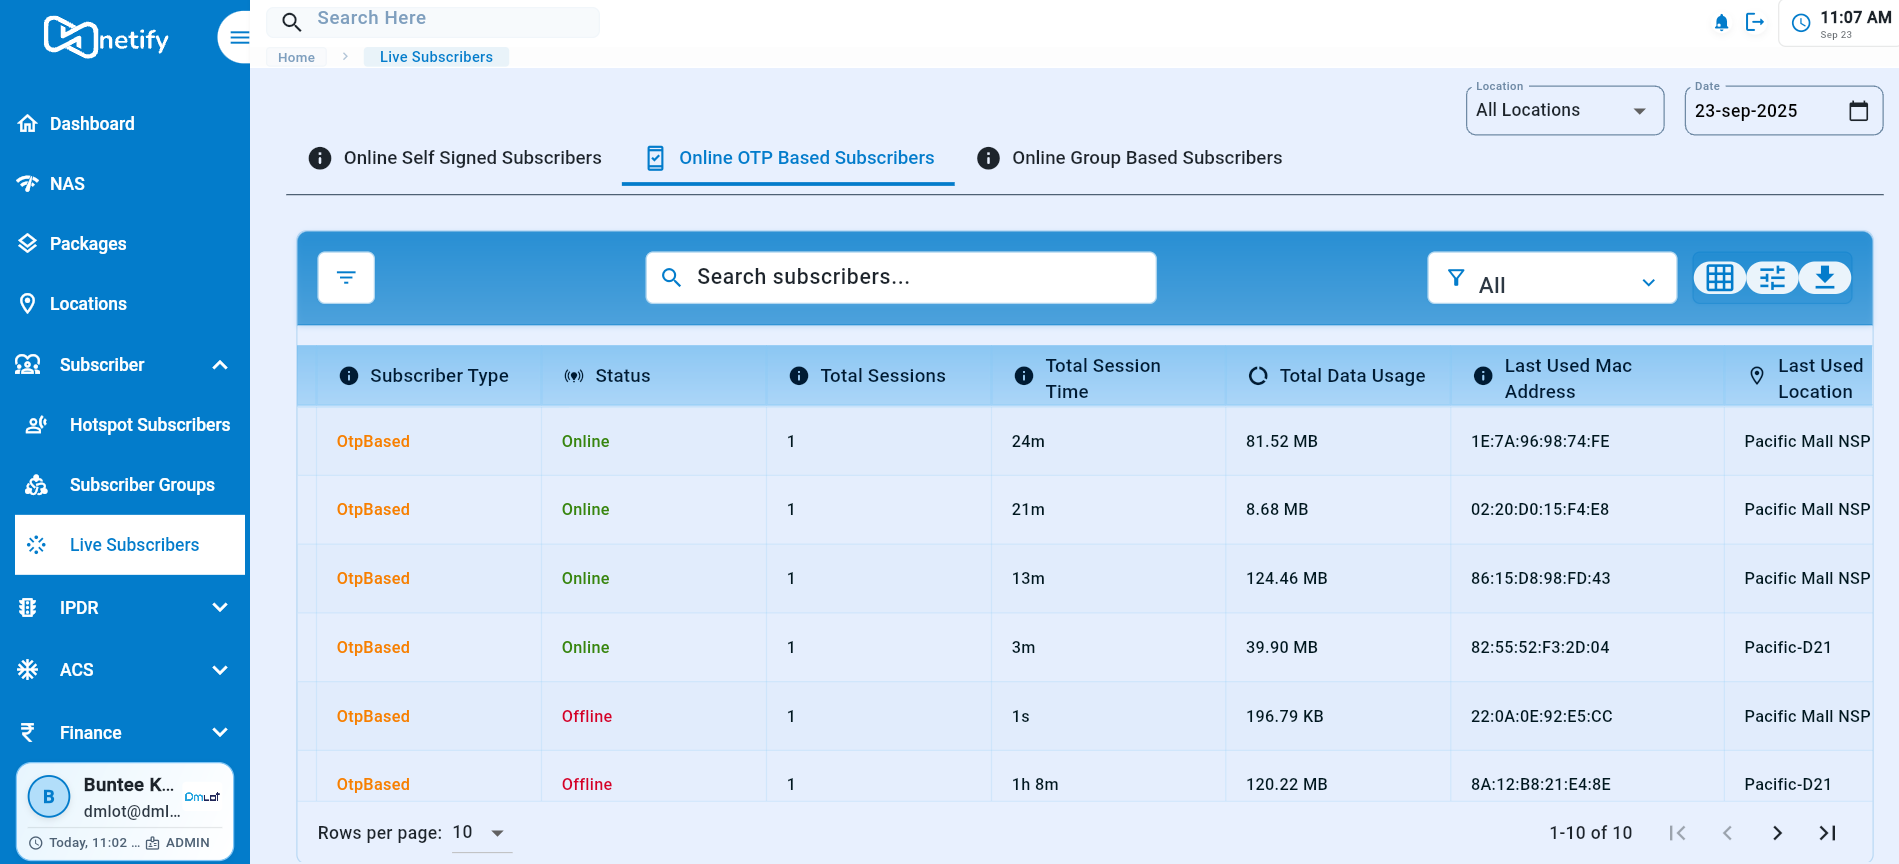Open the Location dropdown
Screen dimensions: 1899x864
click(1564, 111)
